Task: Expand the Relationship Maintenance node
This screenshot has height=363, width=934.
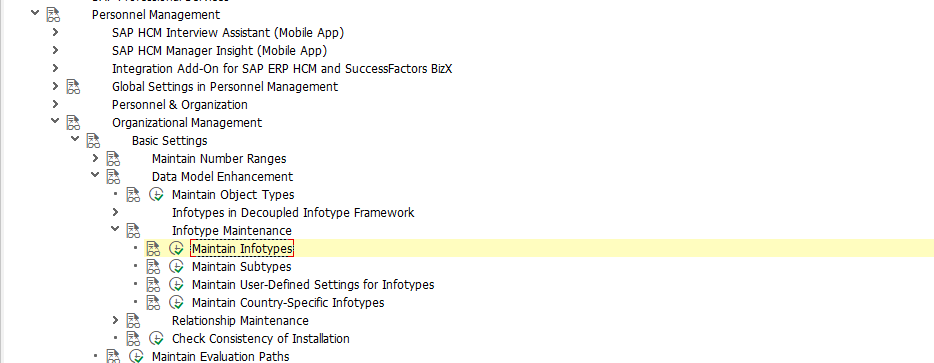Action: point(115,321)
